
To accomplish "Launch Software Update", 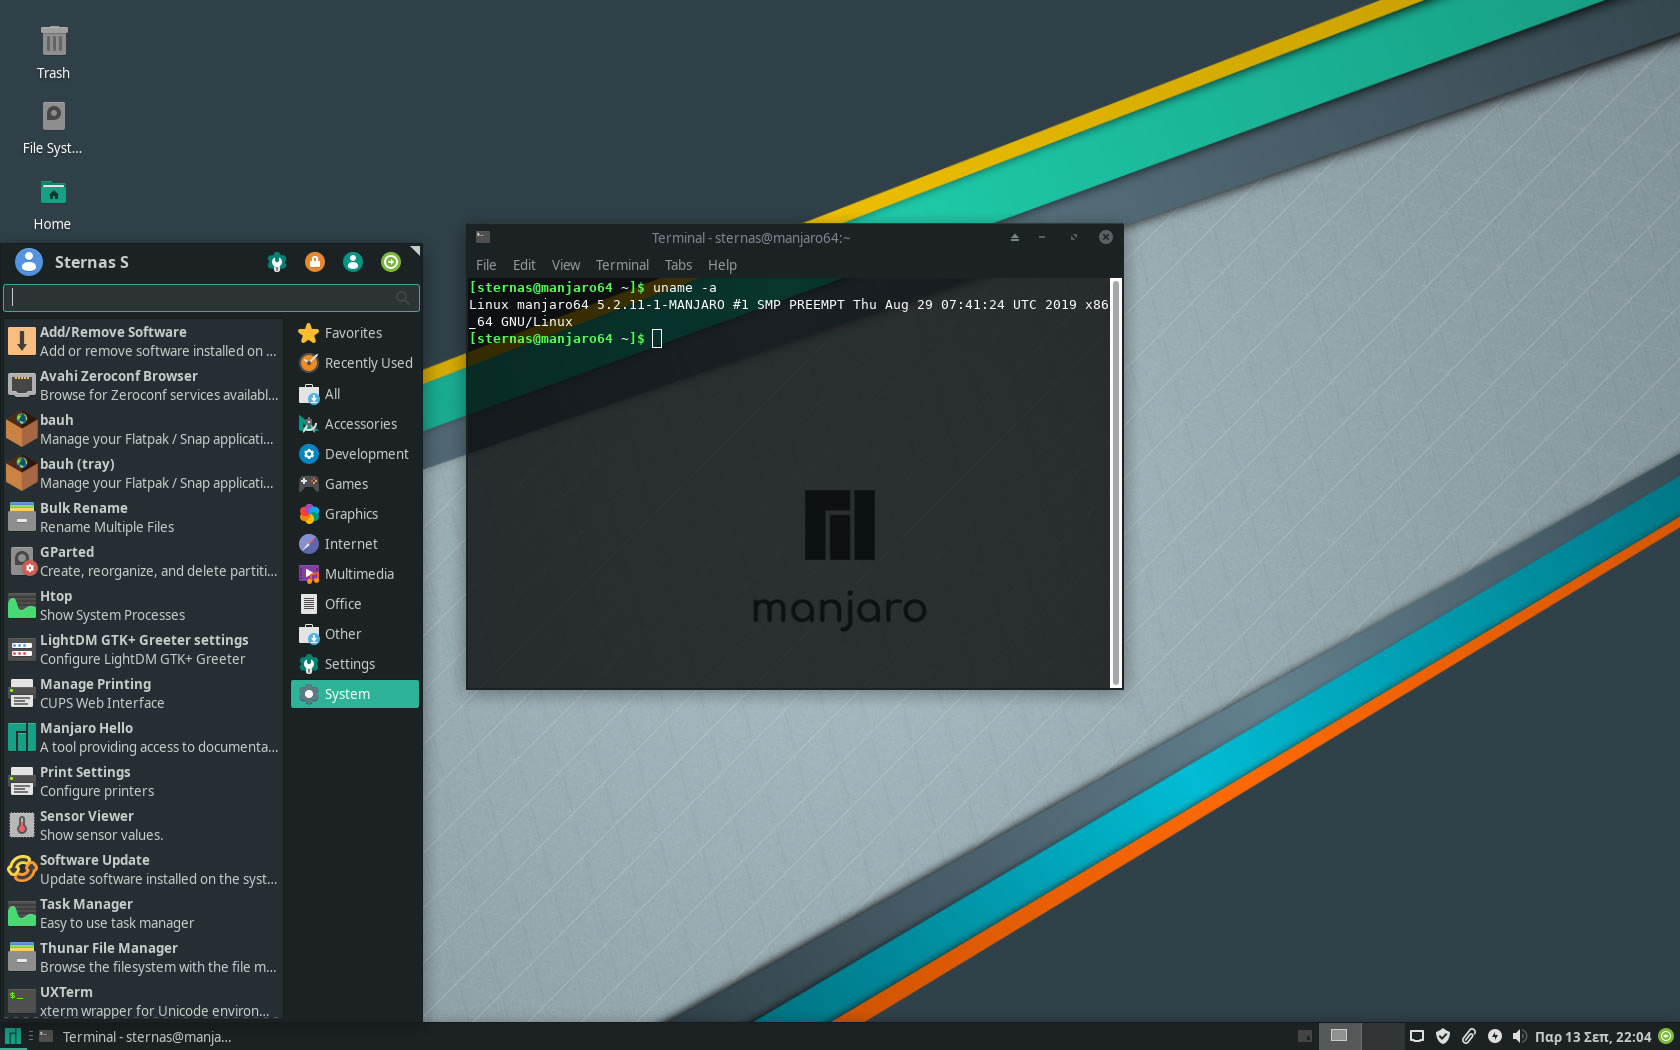I will 143,869.
